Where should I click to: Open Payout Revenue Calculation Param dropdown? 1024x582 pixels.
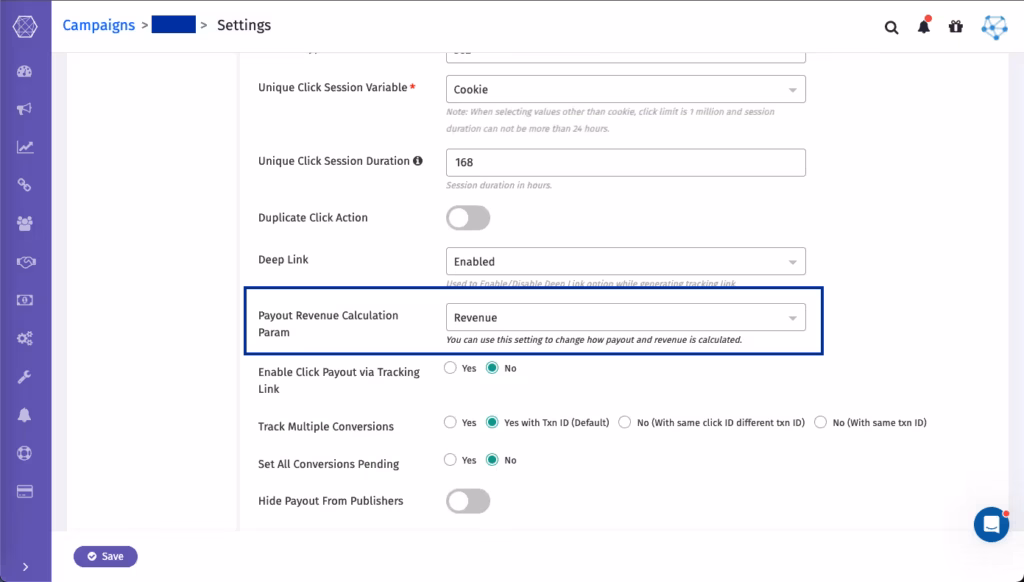point(626,317)
